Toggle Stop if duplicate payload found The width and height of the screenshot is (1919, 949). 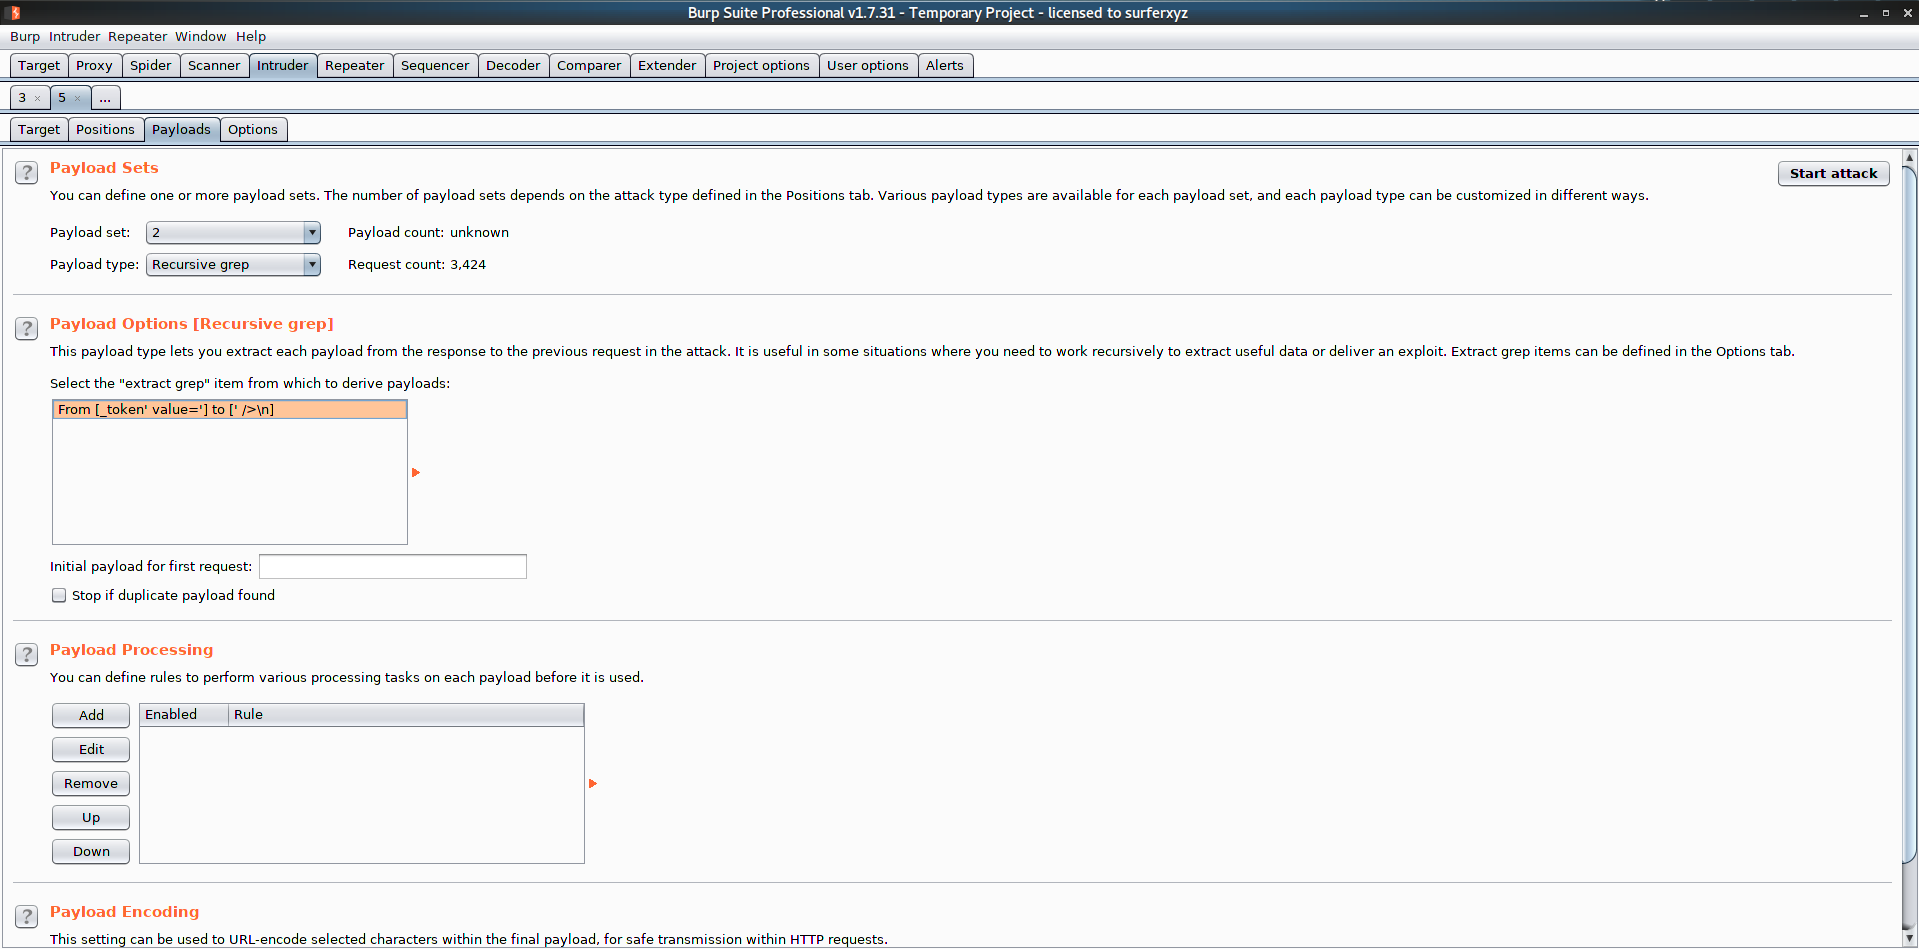(59, 595)
